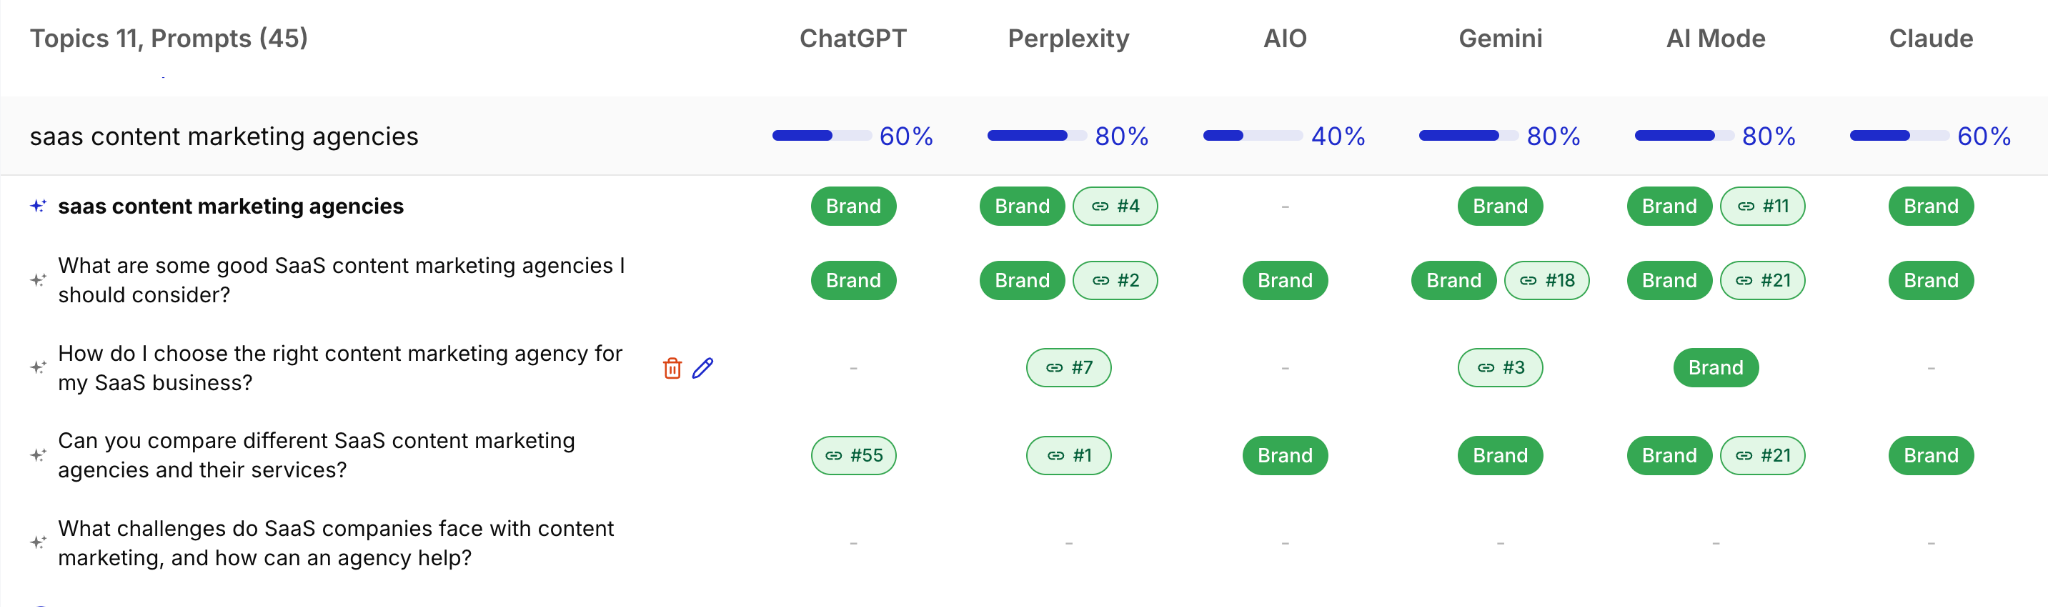Open Gemini link badge #3

tap(1500, 368)
